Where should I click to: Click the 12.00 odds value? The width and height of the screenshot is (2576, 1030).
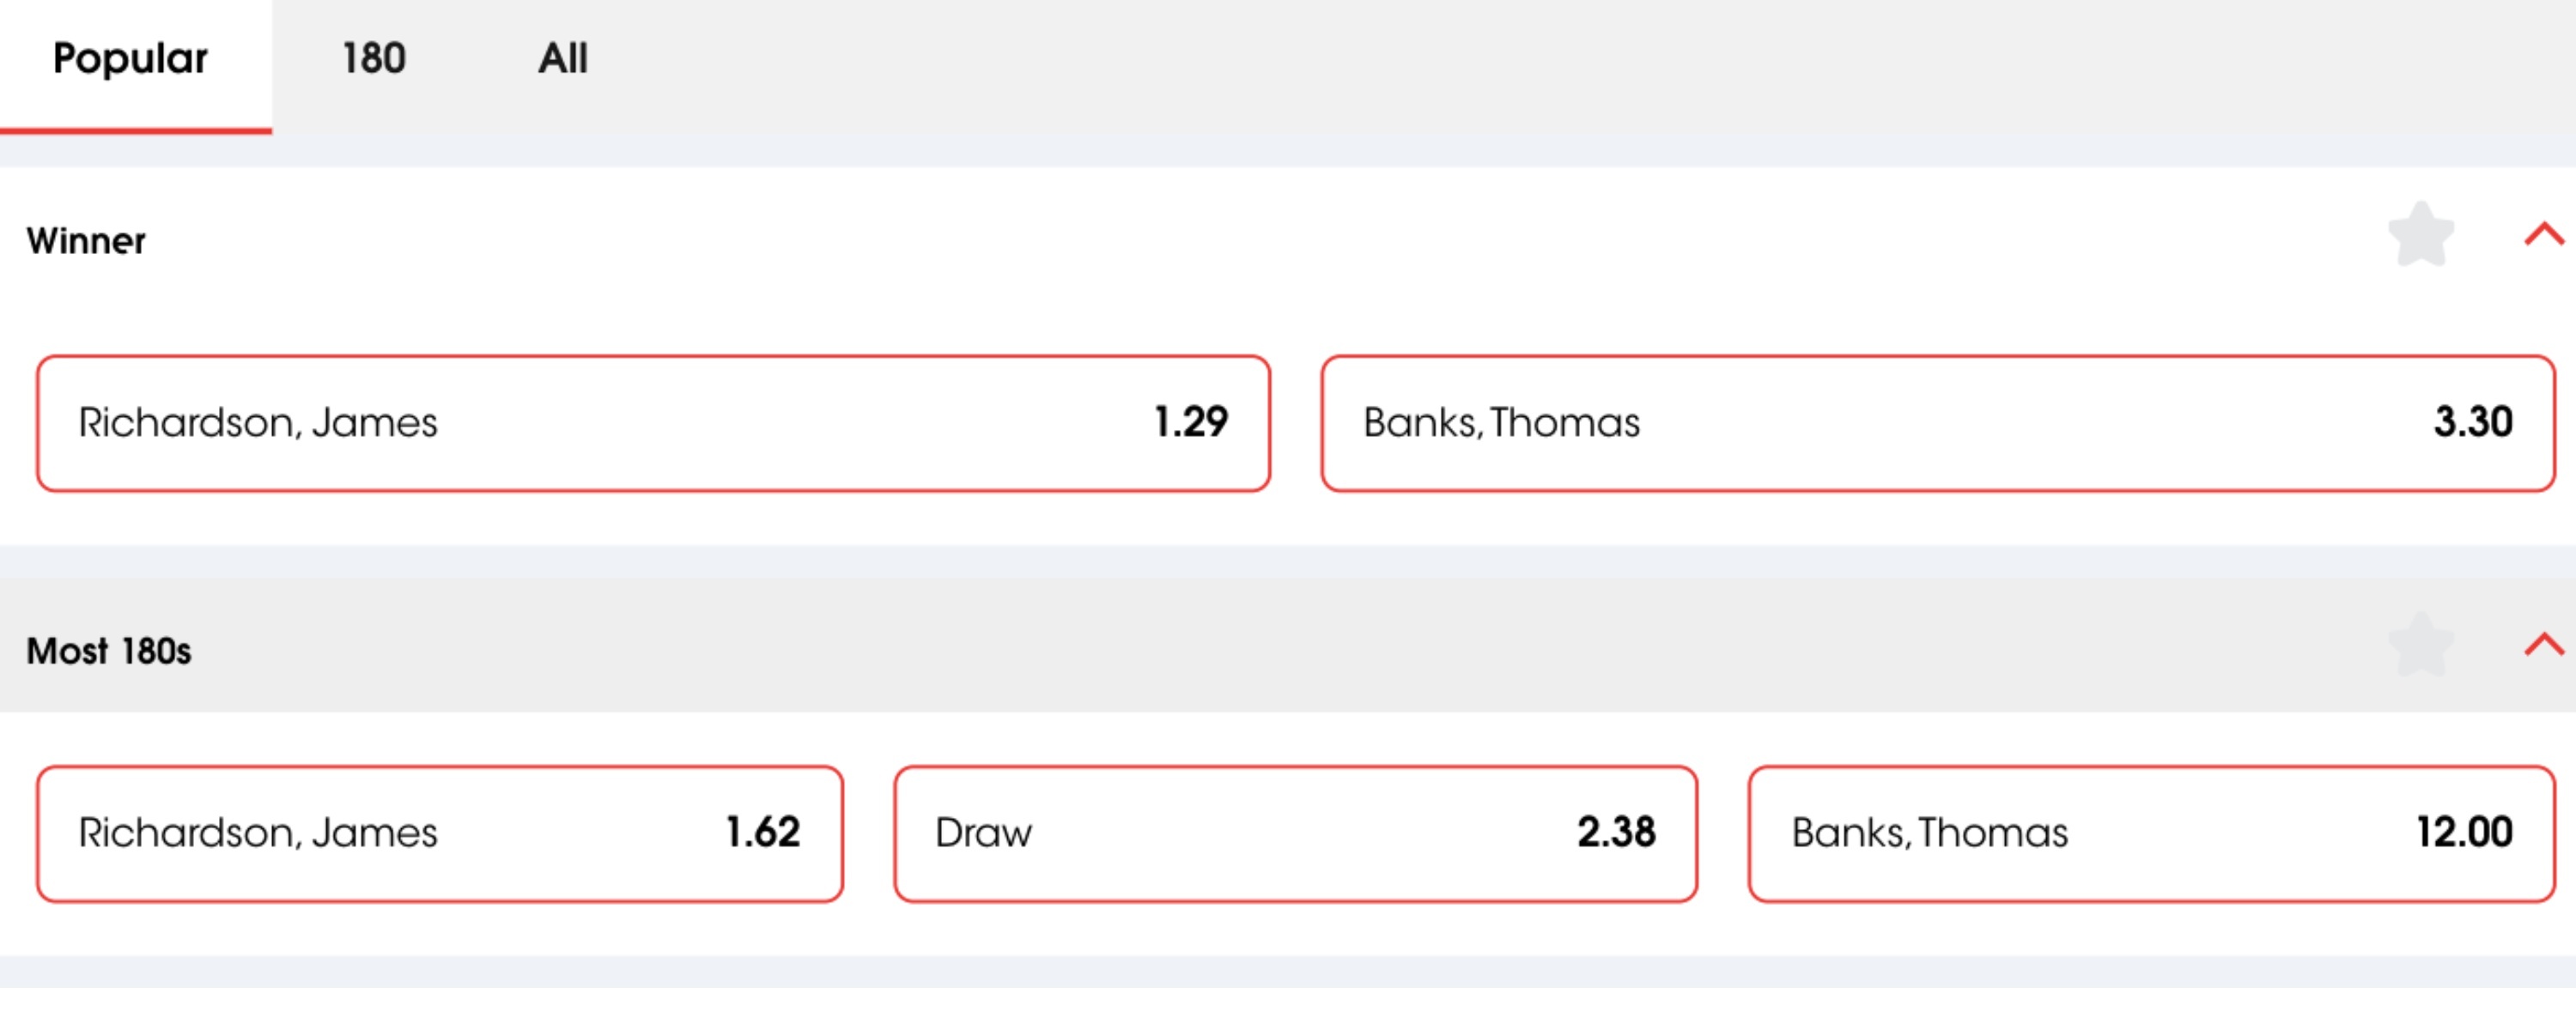pyautogui.click(x=2464, y=832)
